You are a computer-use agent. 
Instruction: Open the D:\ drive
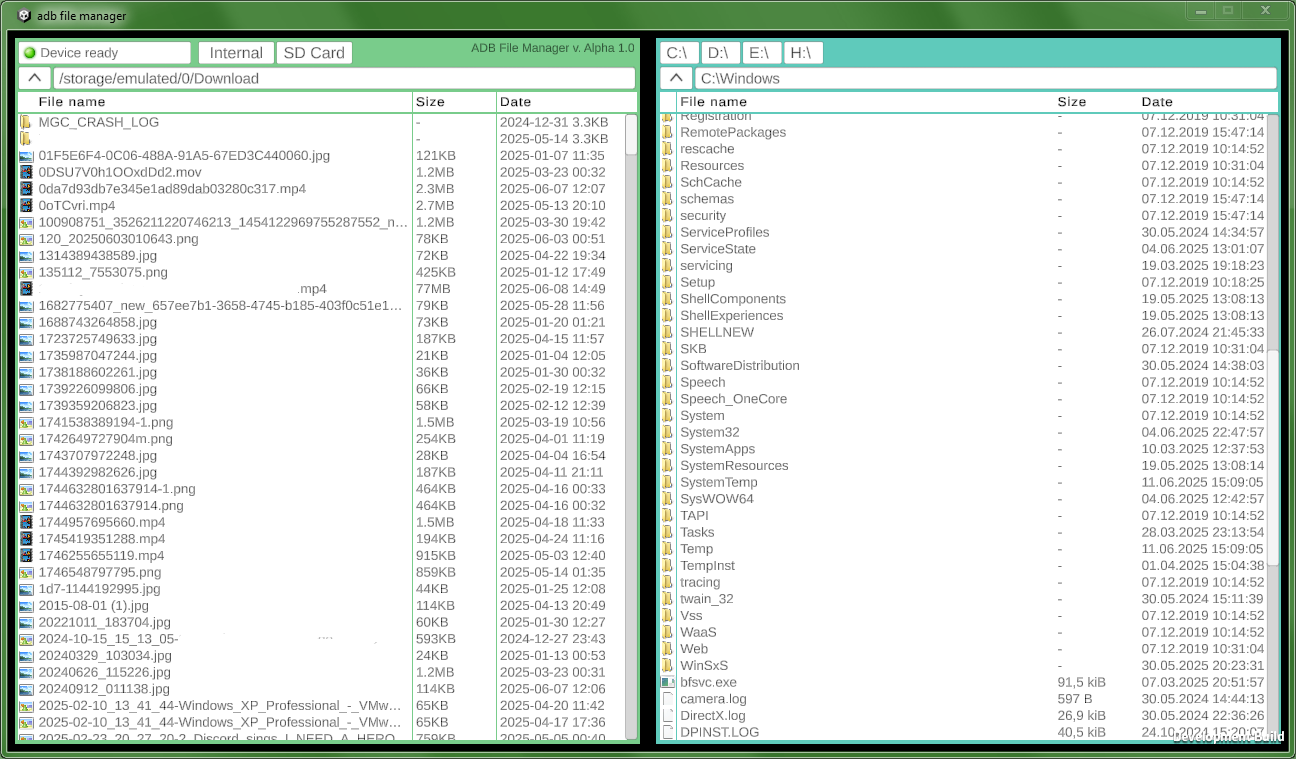pos(719,53)
